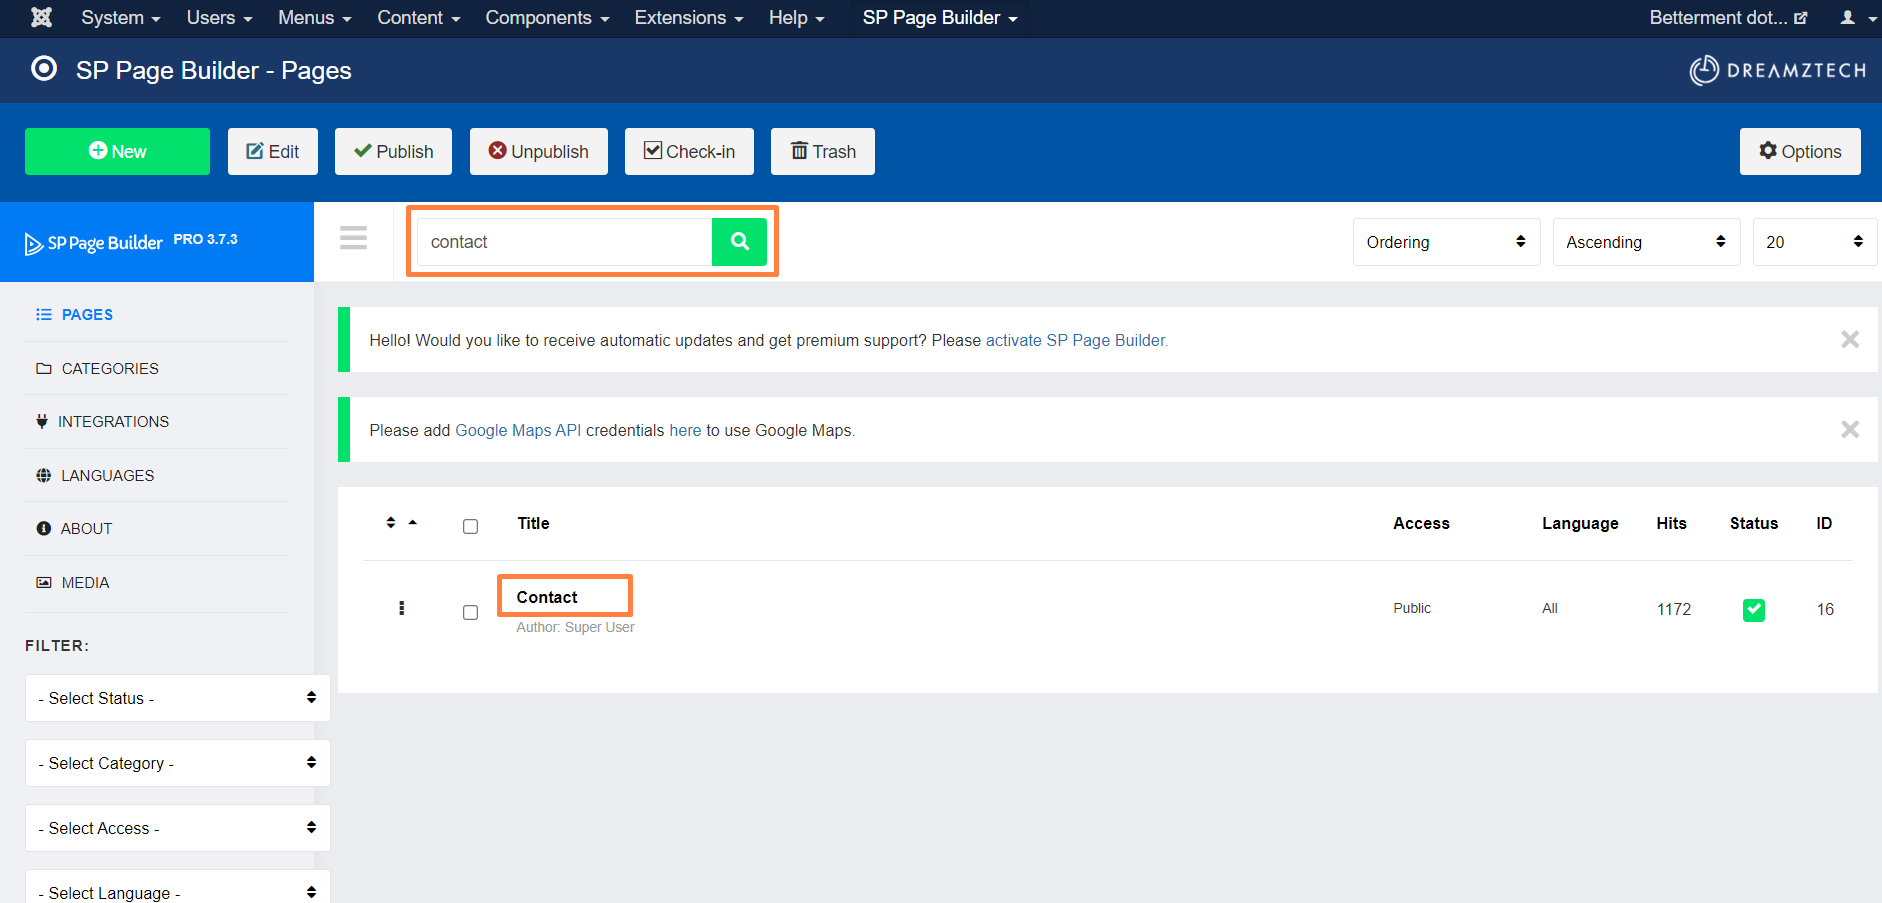Open the System menu
Screen dimensions: 1882x903
tap(120, 18)
